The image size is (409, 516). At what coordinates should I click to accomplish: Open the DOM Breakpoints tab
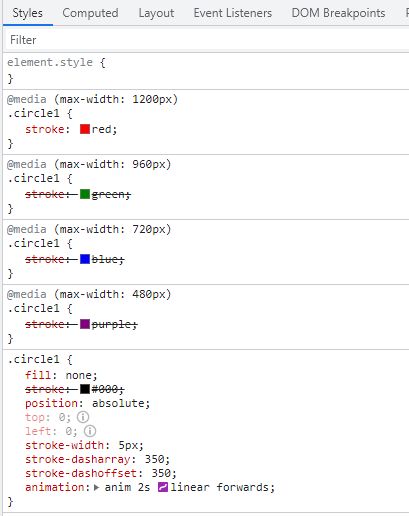point(338,13)
